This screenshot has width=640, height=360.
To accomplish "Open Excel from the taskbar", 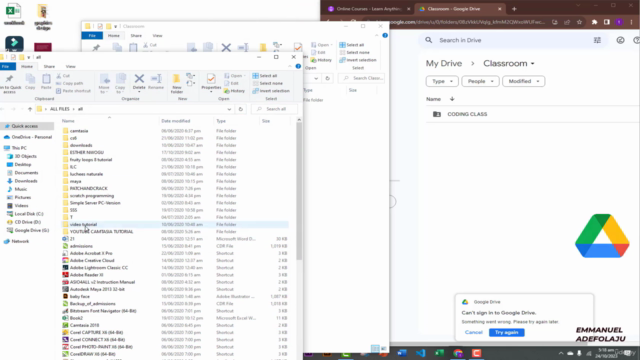I will (440, 353).
